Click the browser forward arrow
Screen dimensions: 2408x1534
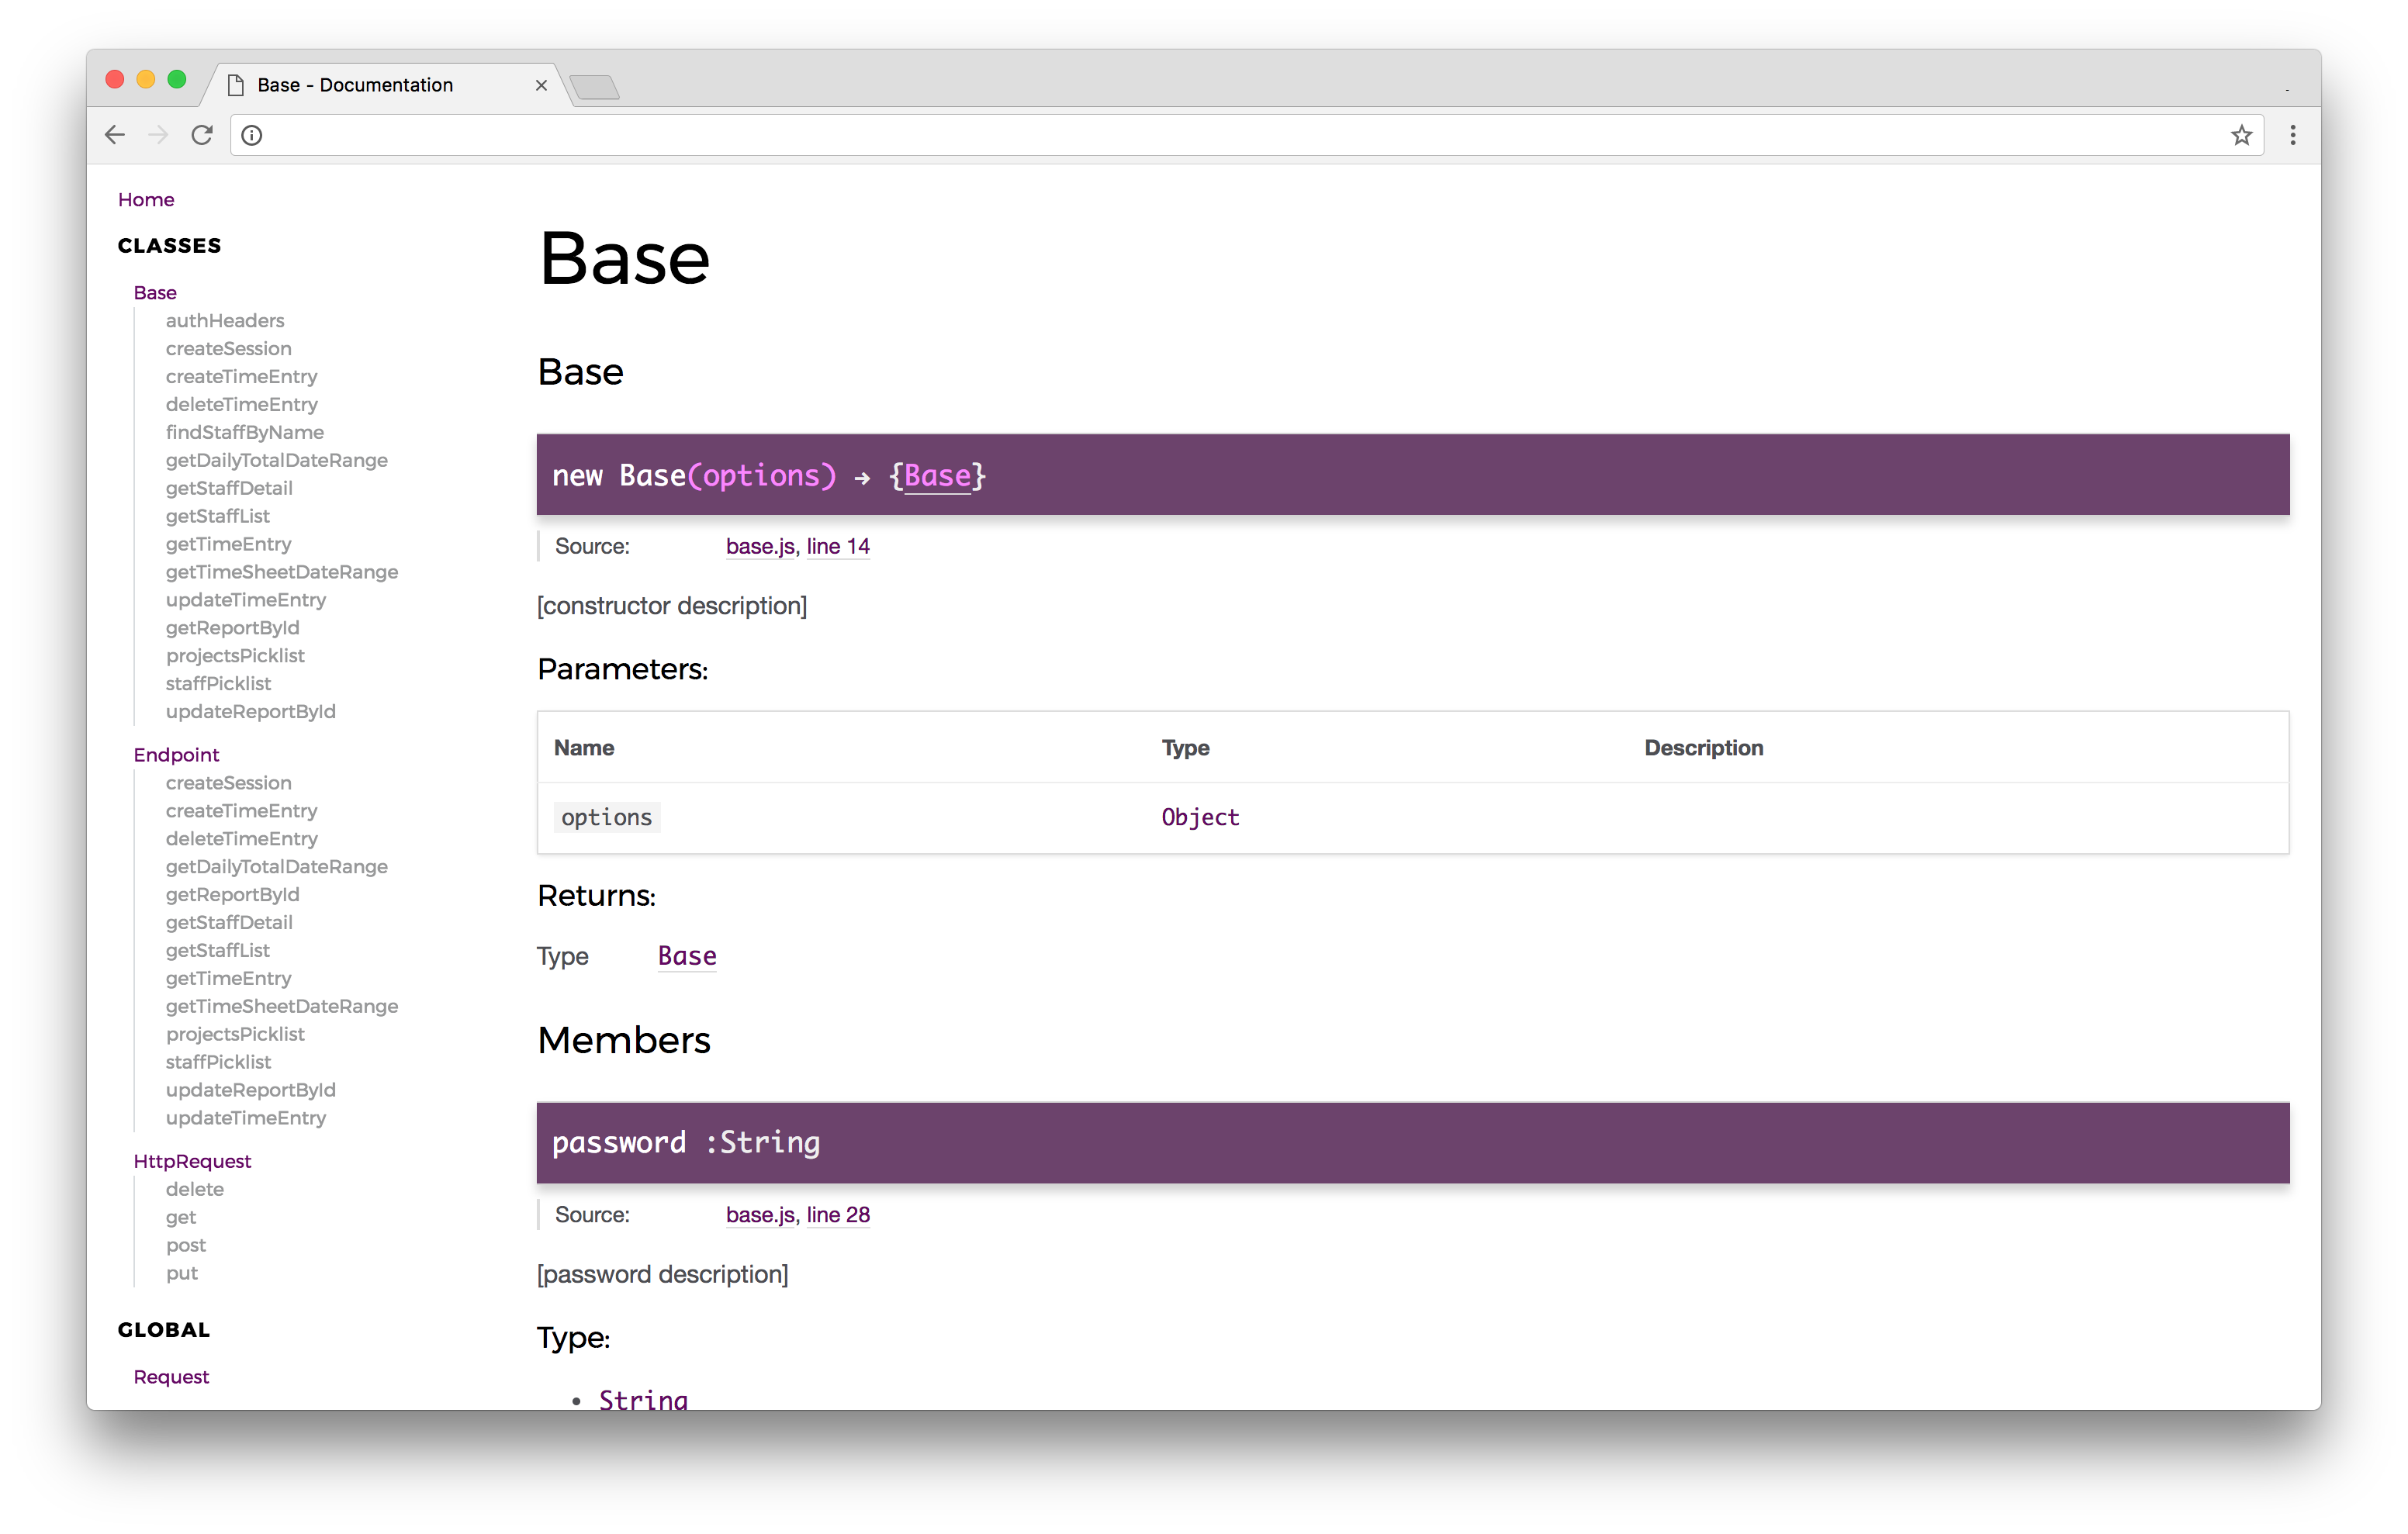tap(158, 135)
